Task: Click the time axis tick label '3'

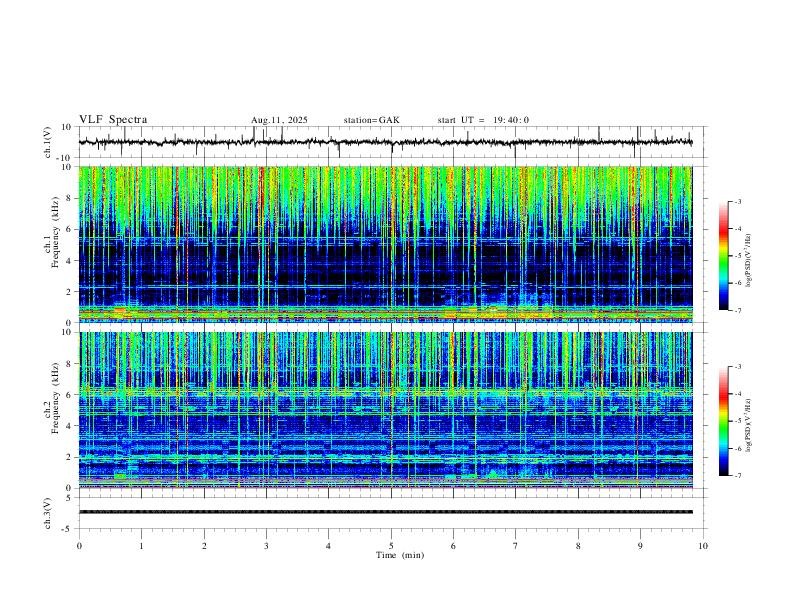Action: point(266,546)
